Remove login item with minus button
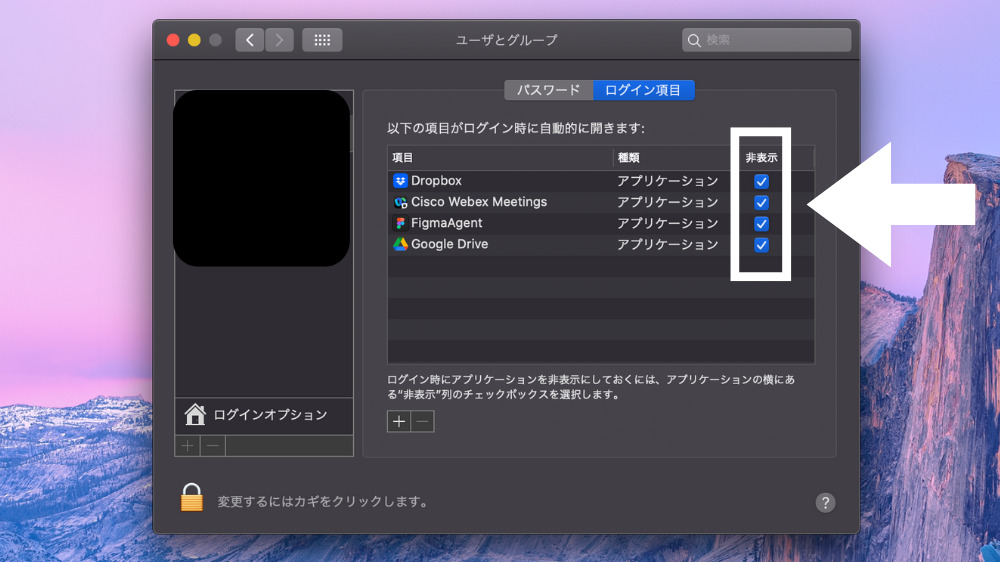Screen dimensions: 1000x562 (x=422, y=421)
